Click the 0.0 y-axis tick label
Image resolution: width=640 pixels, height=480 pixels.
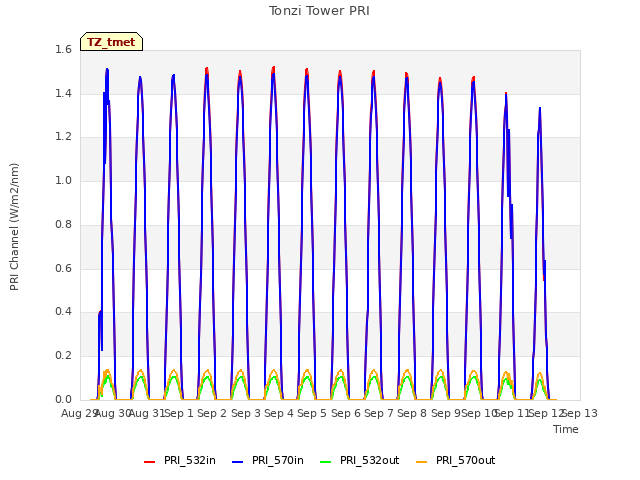point(63,399)
